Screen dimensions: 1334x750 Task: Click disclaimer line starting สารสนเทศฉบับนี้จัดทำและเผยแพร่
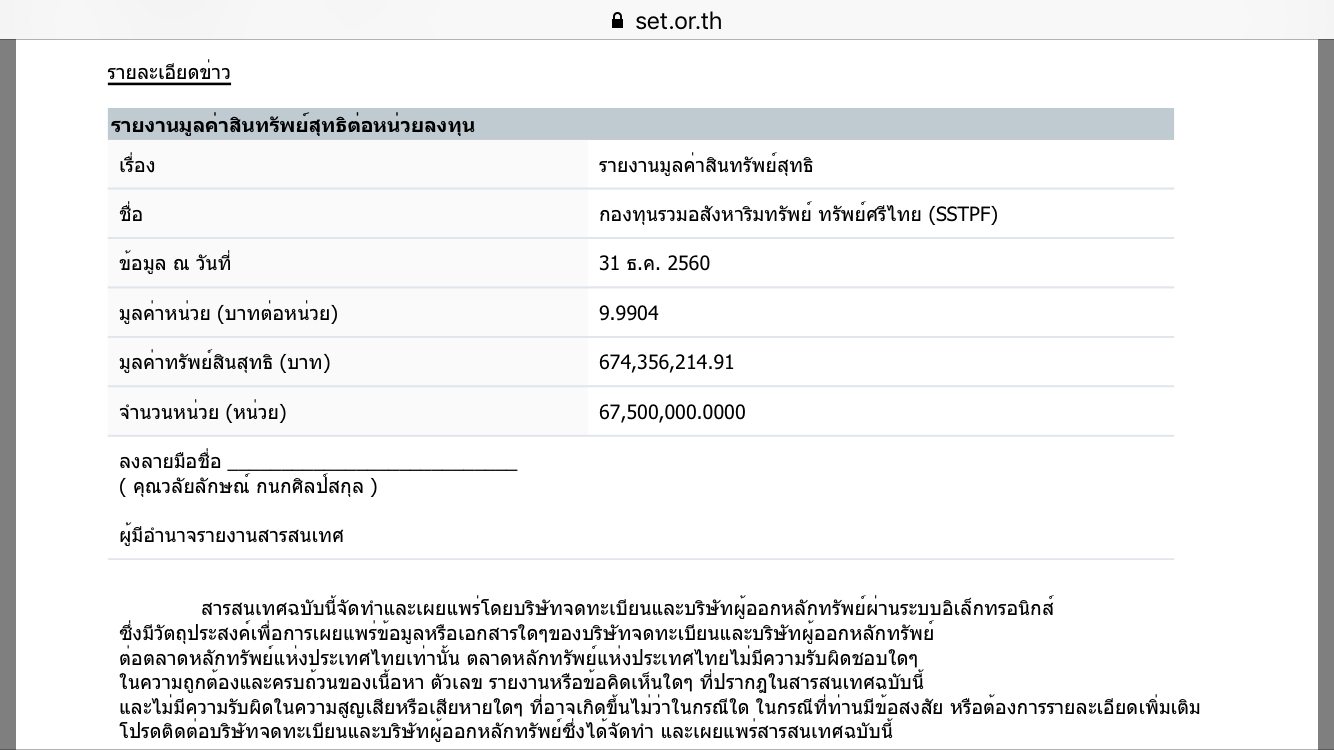pos(627,608)
